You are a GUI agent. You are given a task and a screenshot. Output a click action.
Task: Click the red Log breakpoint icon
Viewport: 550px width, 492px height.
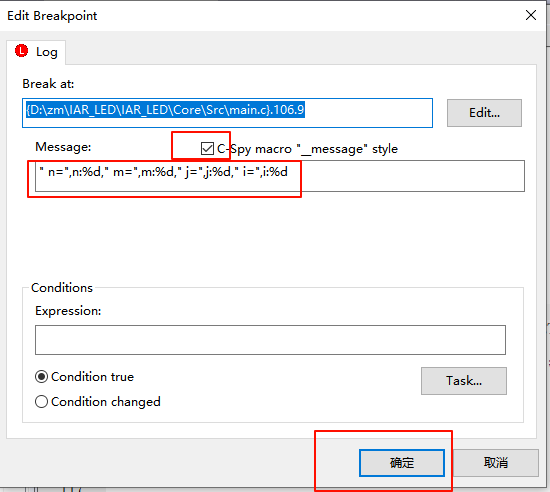[21, 51]
